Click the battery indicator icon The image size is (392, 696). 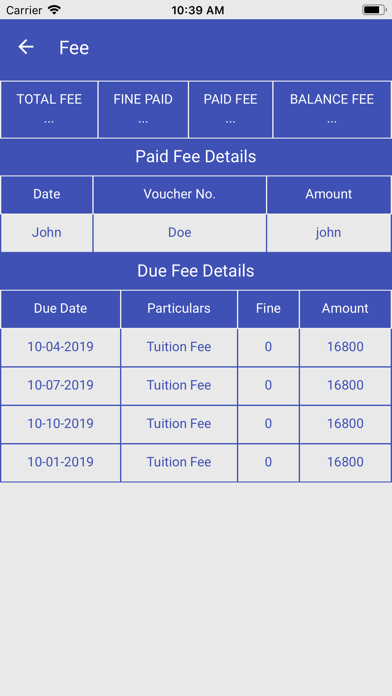click(x=374, y=10)
